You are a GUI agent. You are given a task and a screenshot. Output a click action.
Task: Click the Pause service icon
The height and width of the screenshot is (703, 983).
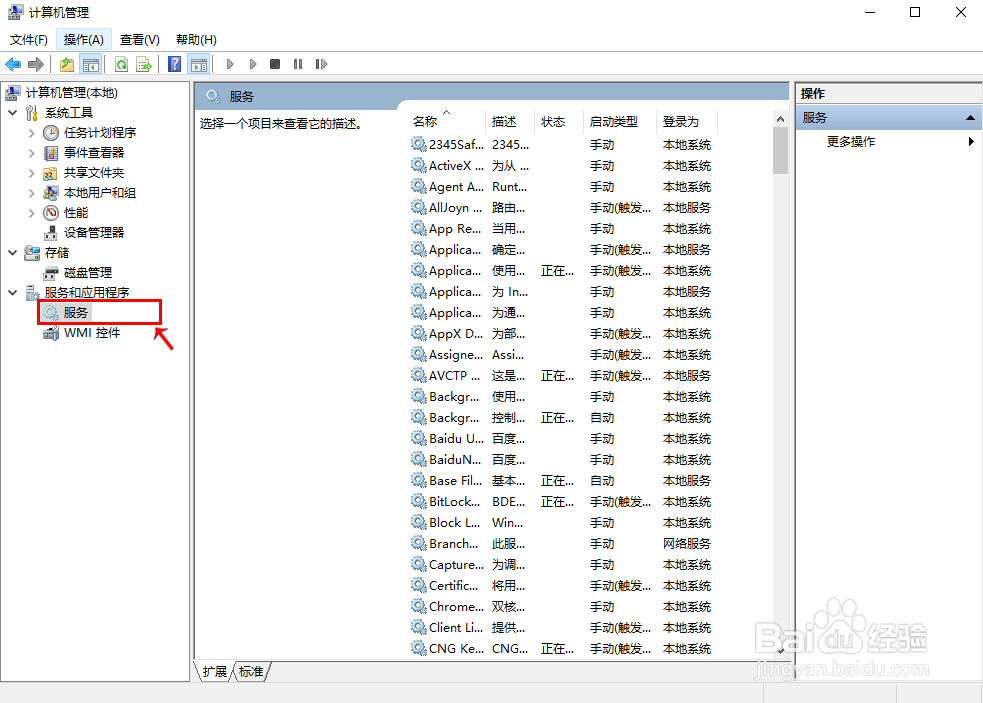pyautogui.click(x=298, y=64)
